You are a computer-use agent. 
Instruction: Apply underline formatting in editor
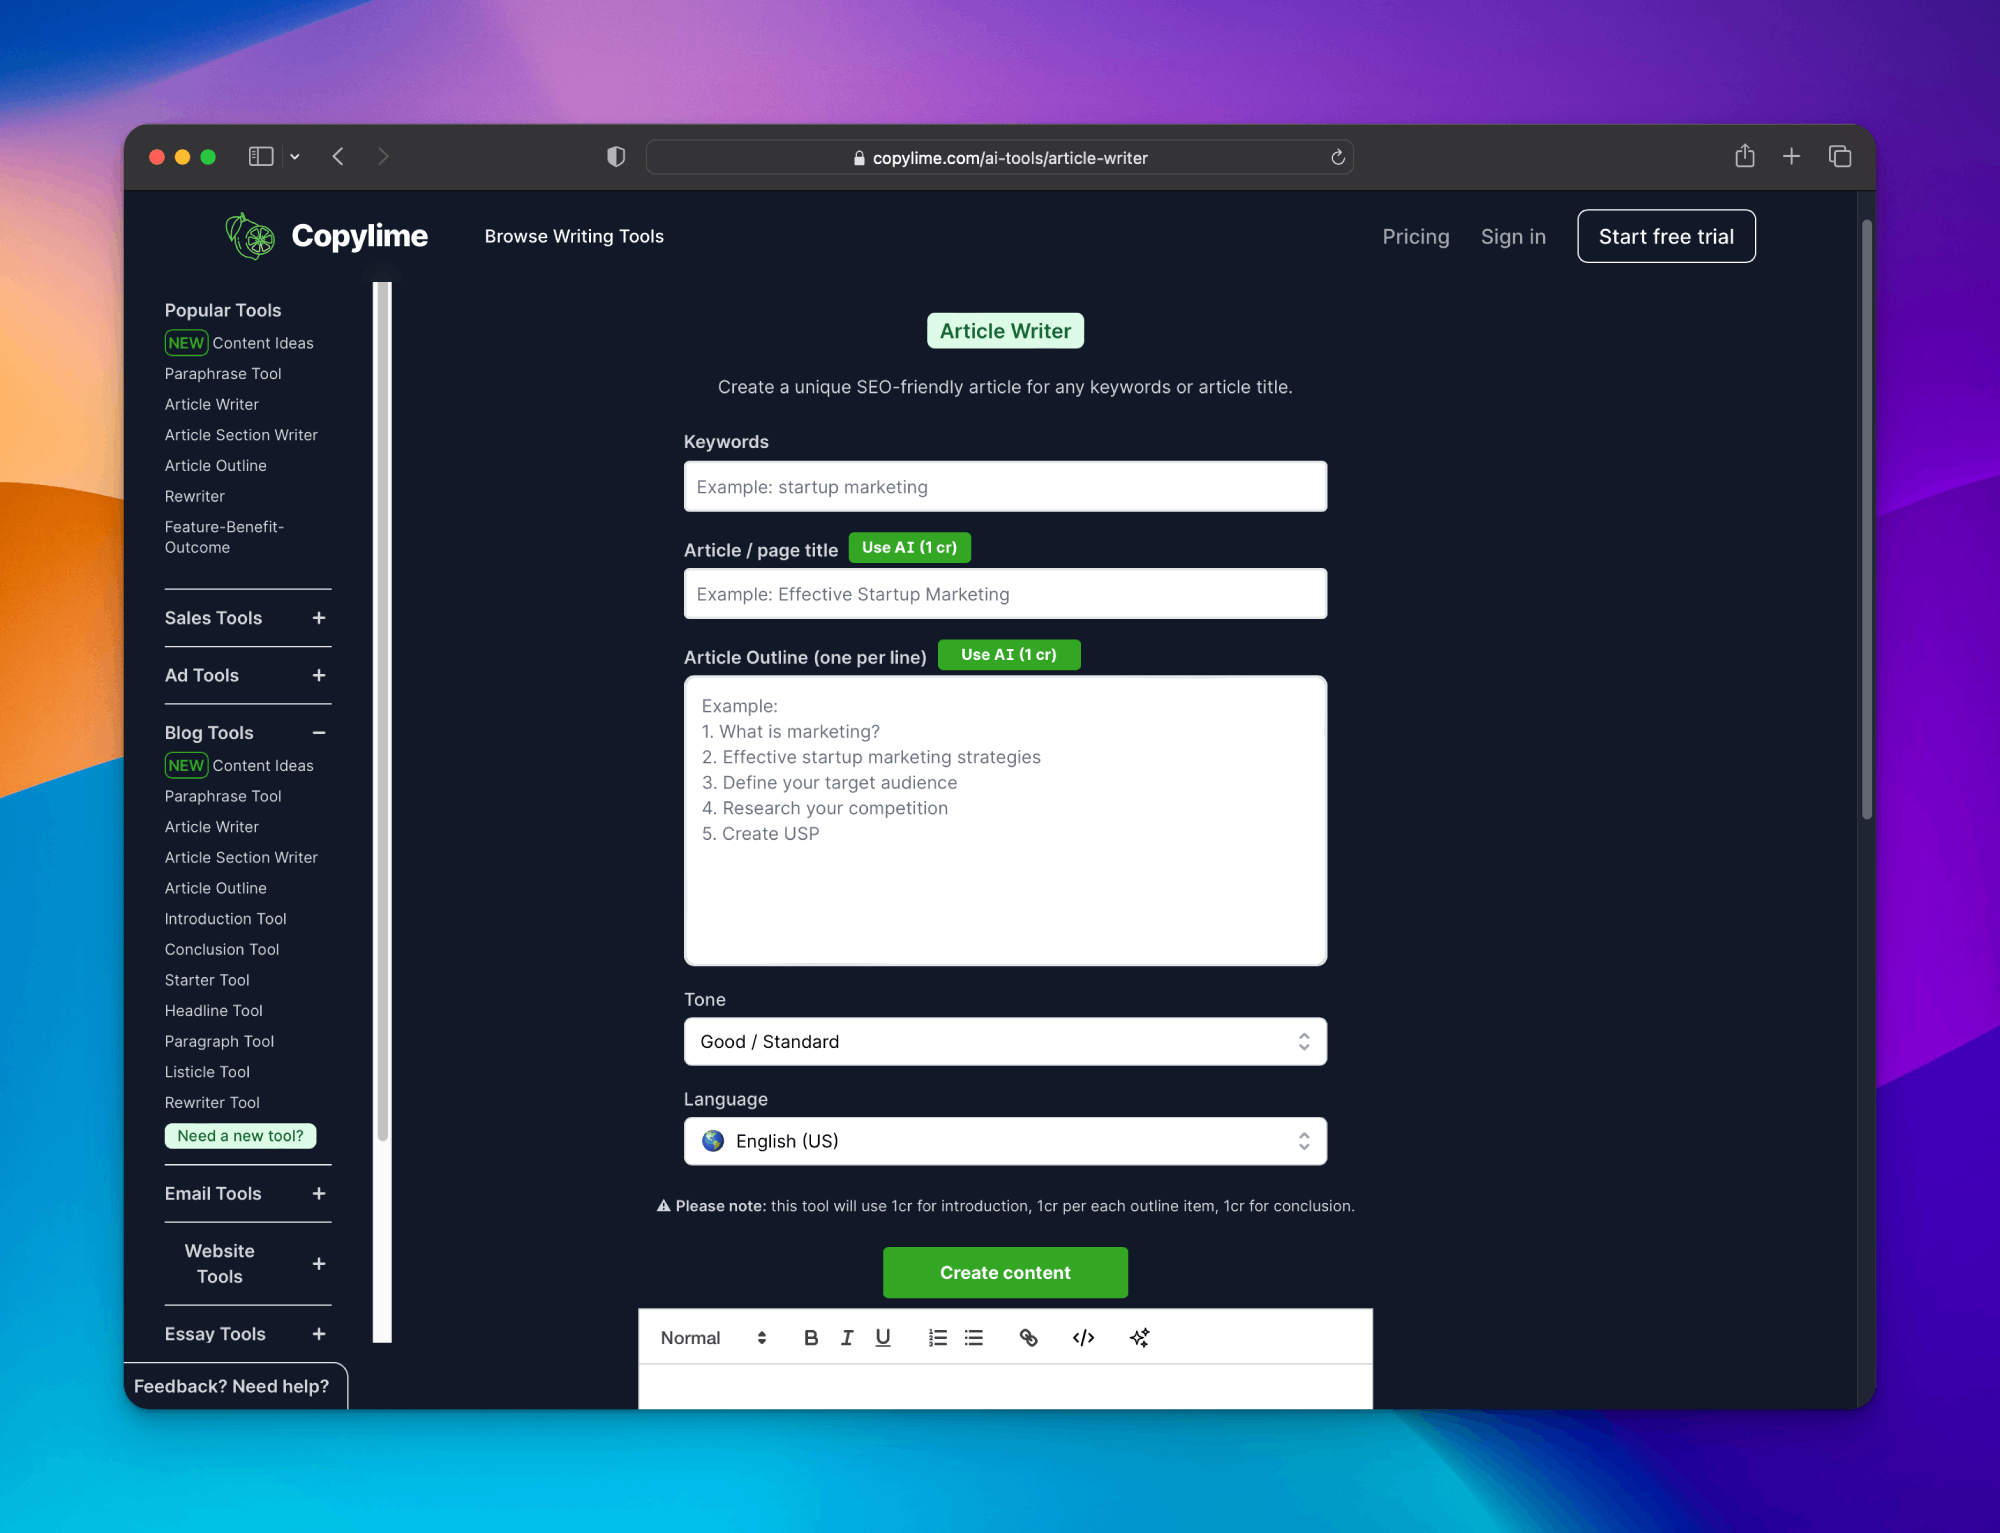[x=883, y=1338]
